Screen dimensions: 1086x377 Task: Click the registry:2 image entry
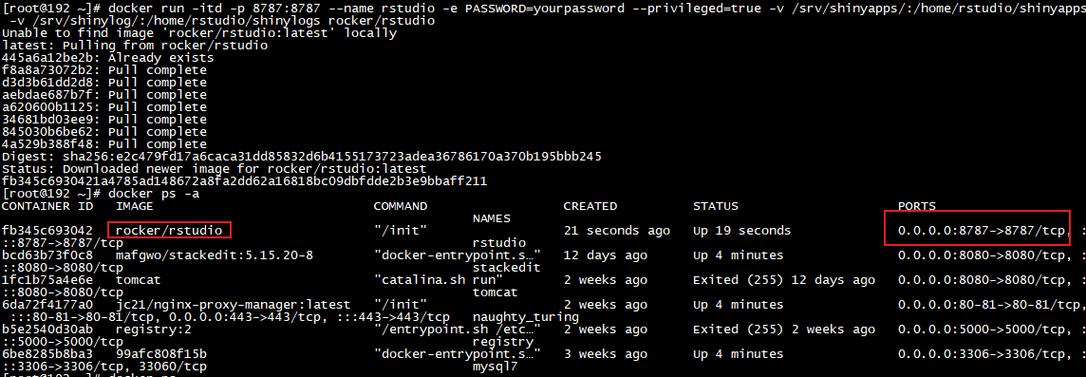click(153, 330)
